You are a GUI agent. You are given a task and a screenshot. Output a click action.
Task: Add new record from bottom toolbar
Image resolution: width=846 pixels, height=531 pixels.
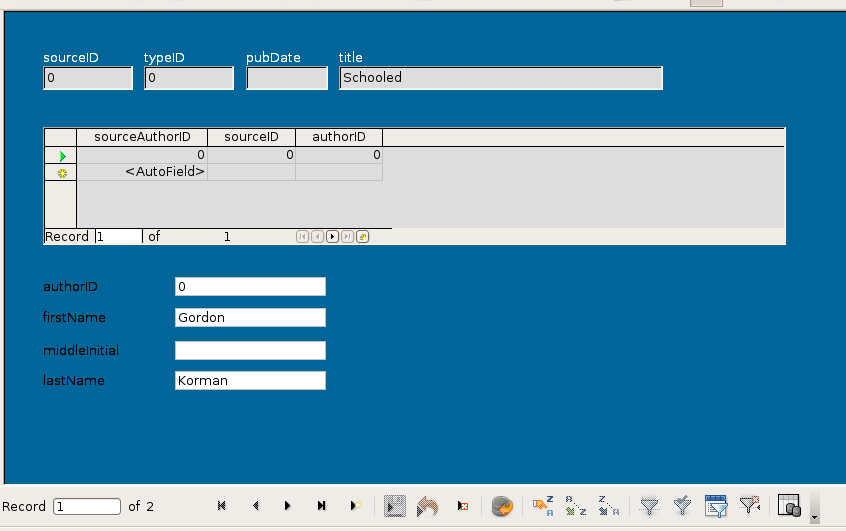tap(354, 506)
